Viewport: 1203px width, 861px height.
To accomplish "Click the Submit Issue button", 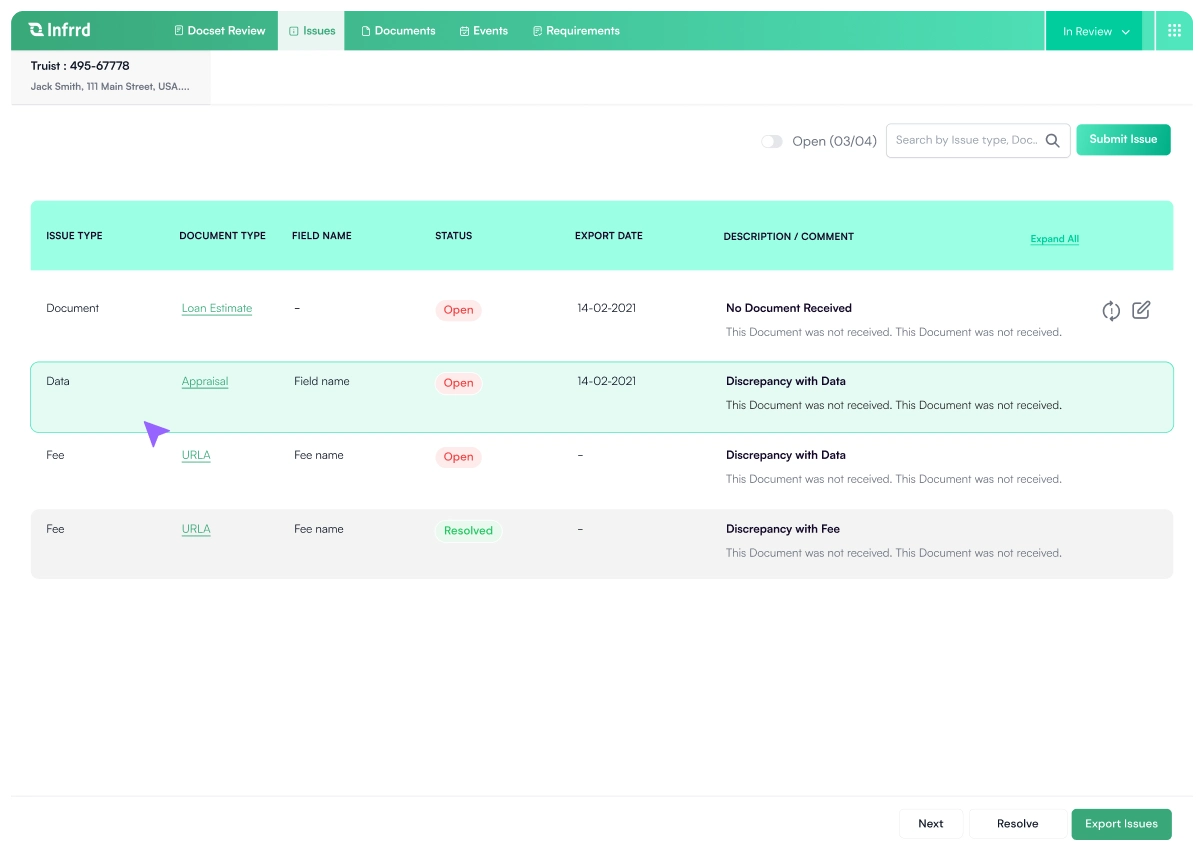I will [x=1123, y=140].
